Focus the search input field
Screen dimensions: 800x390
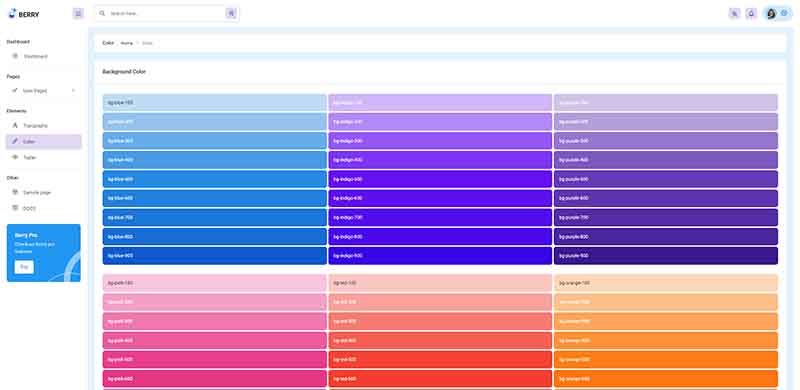point(167,14)
